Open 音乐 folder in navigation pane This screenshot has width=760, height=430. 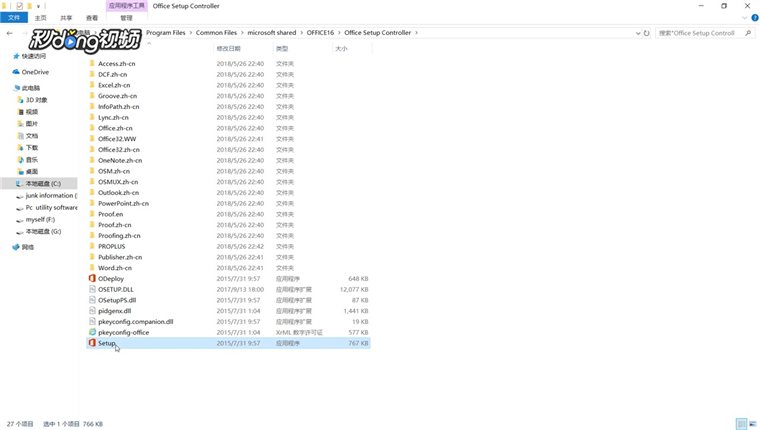[32, 159]
